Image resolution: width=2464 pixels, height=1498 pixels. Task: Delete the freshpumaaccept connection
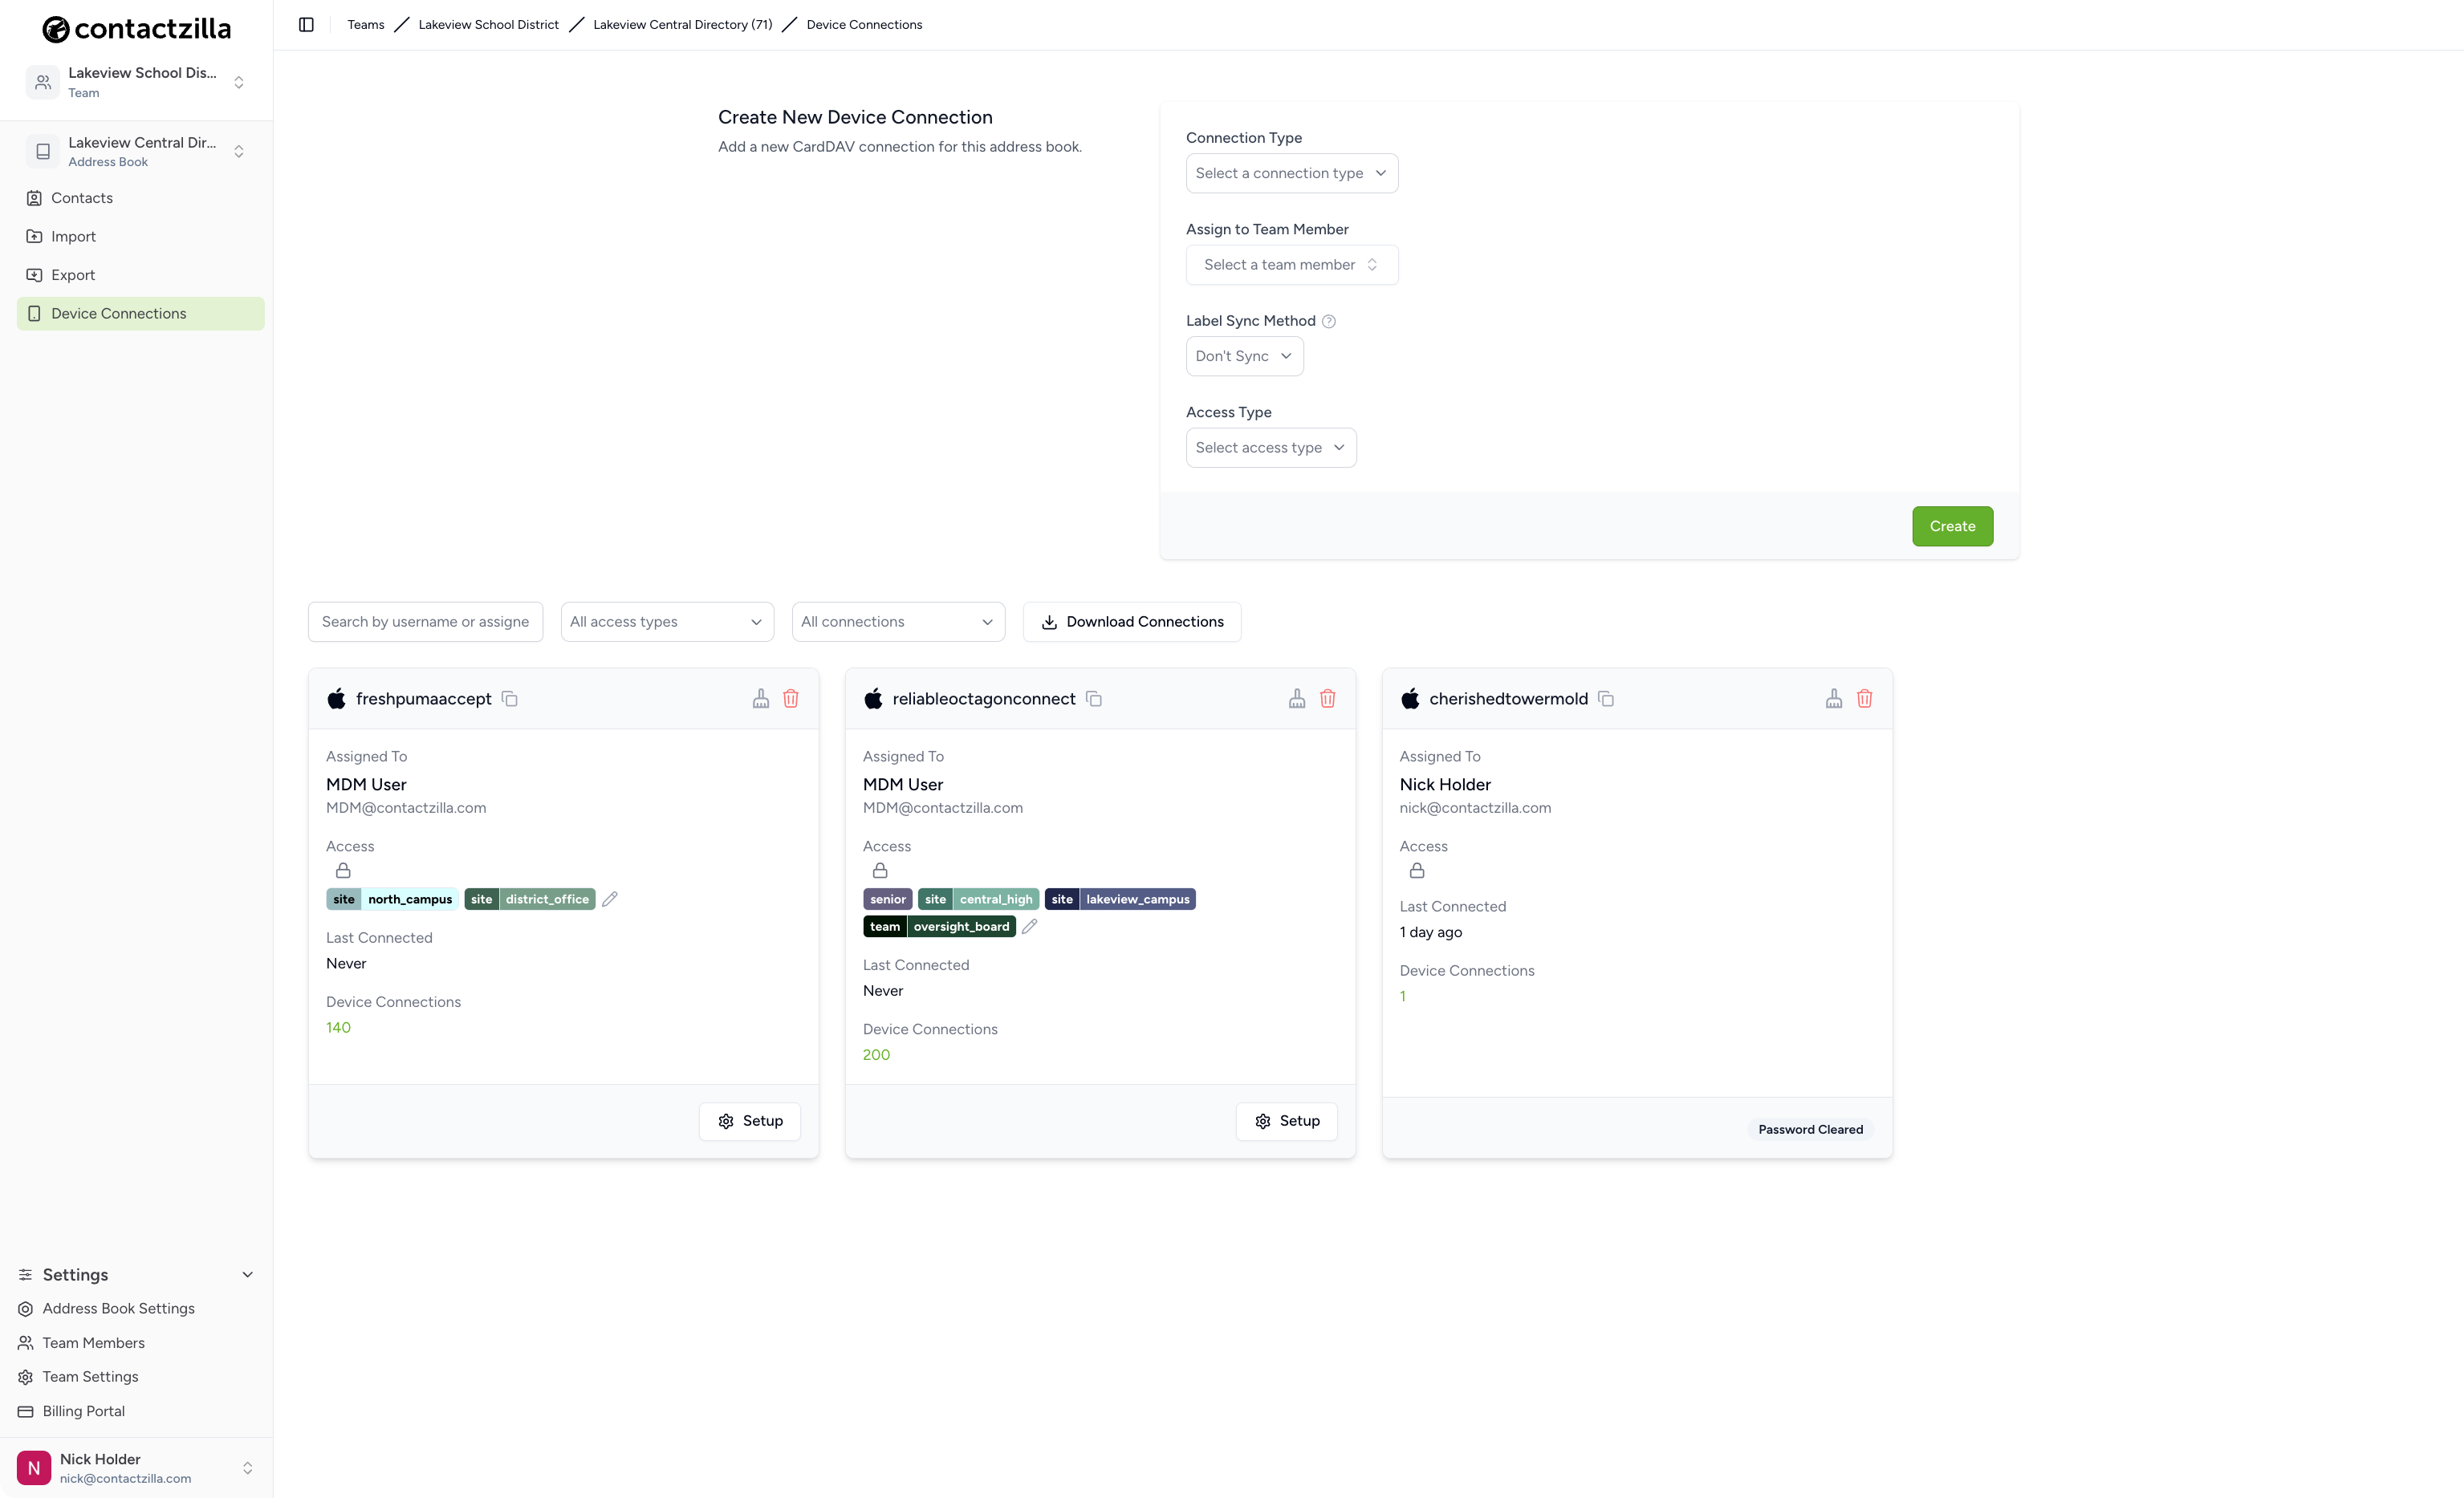pyautogui.click(x=791, y=699)
